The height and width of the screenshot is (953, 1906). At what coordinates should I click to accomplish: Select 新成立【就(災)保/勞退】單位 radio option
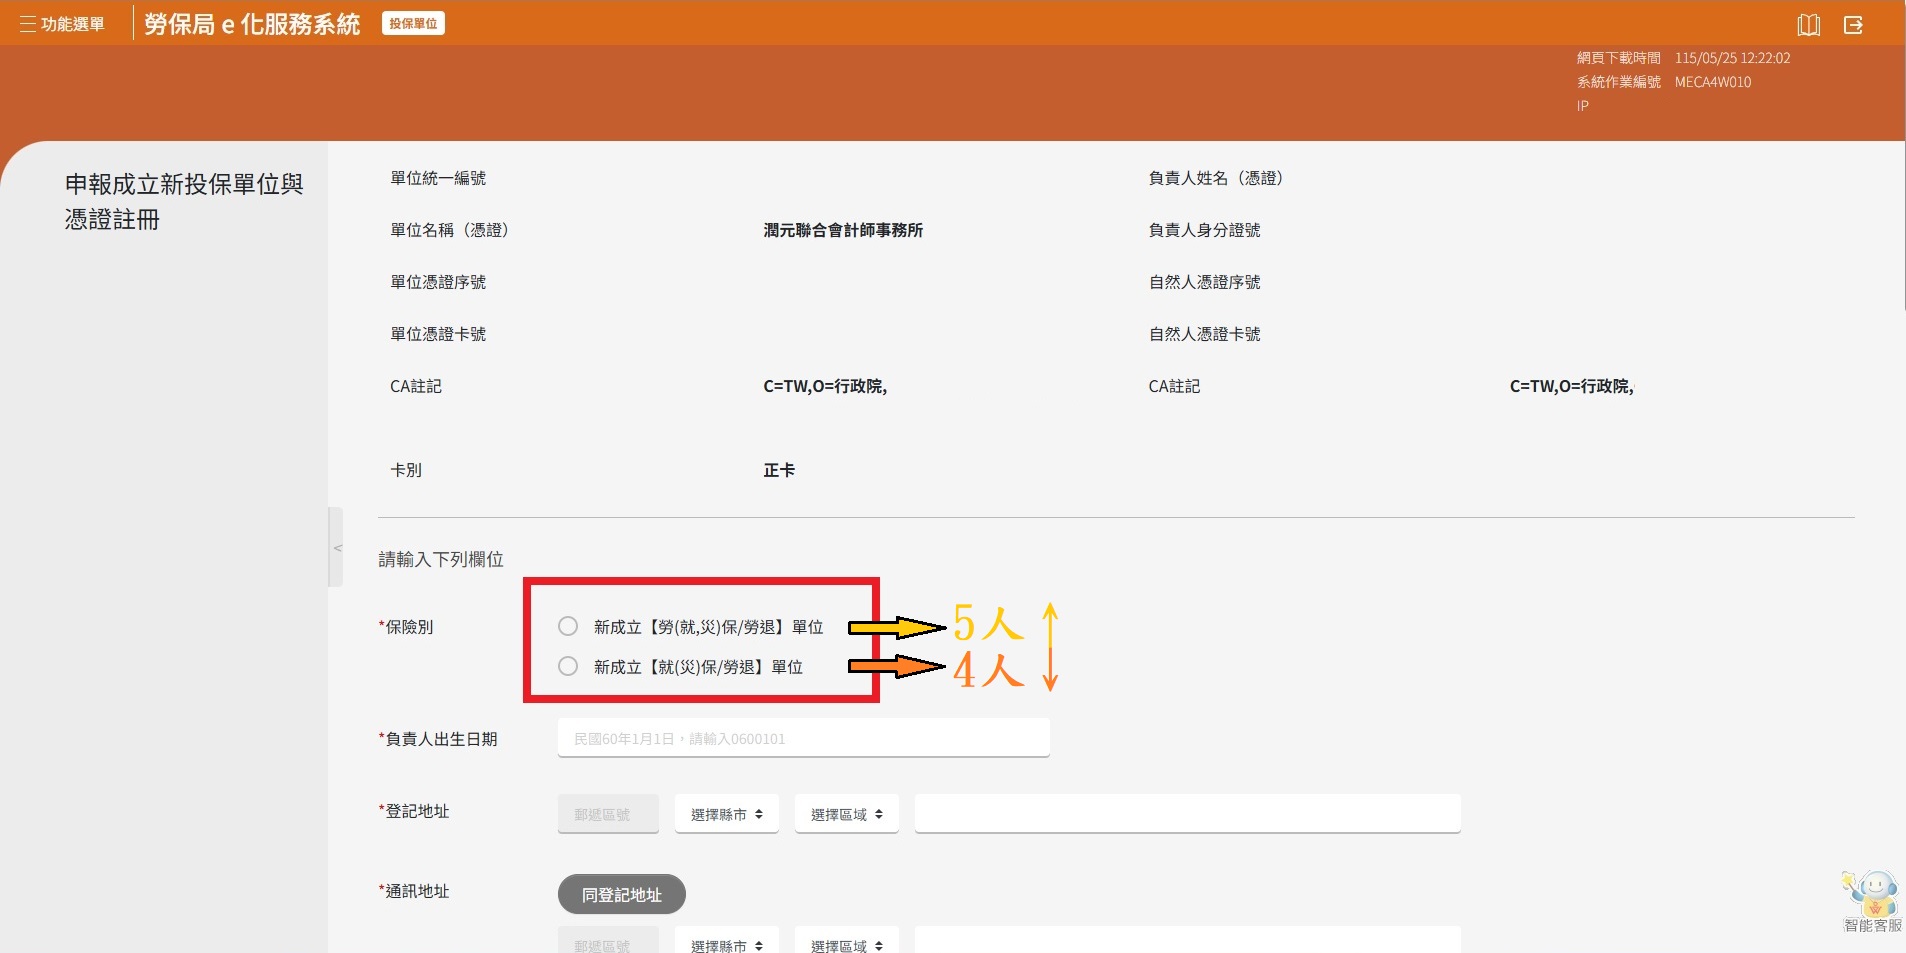click(x=568, y=666)
